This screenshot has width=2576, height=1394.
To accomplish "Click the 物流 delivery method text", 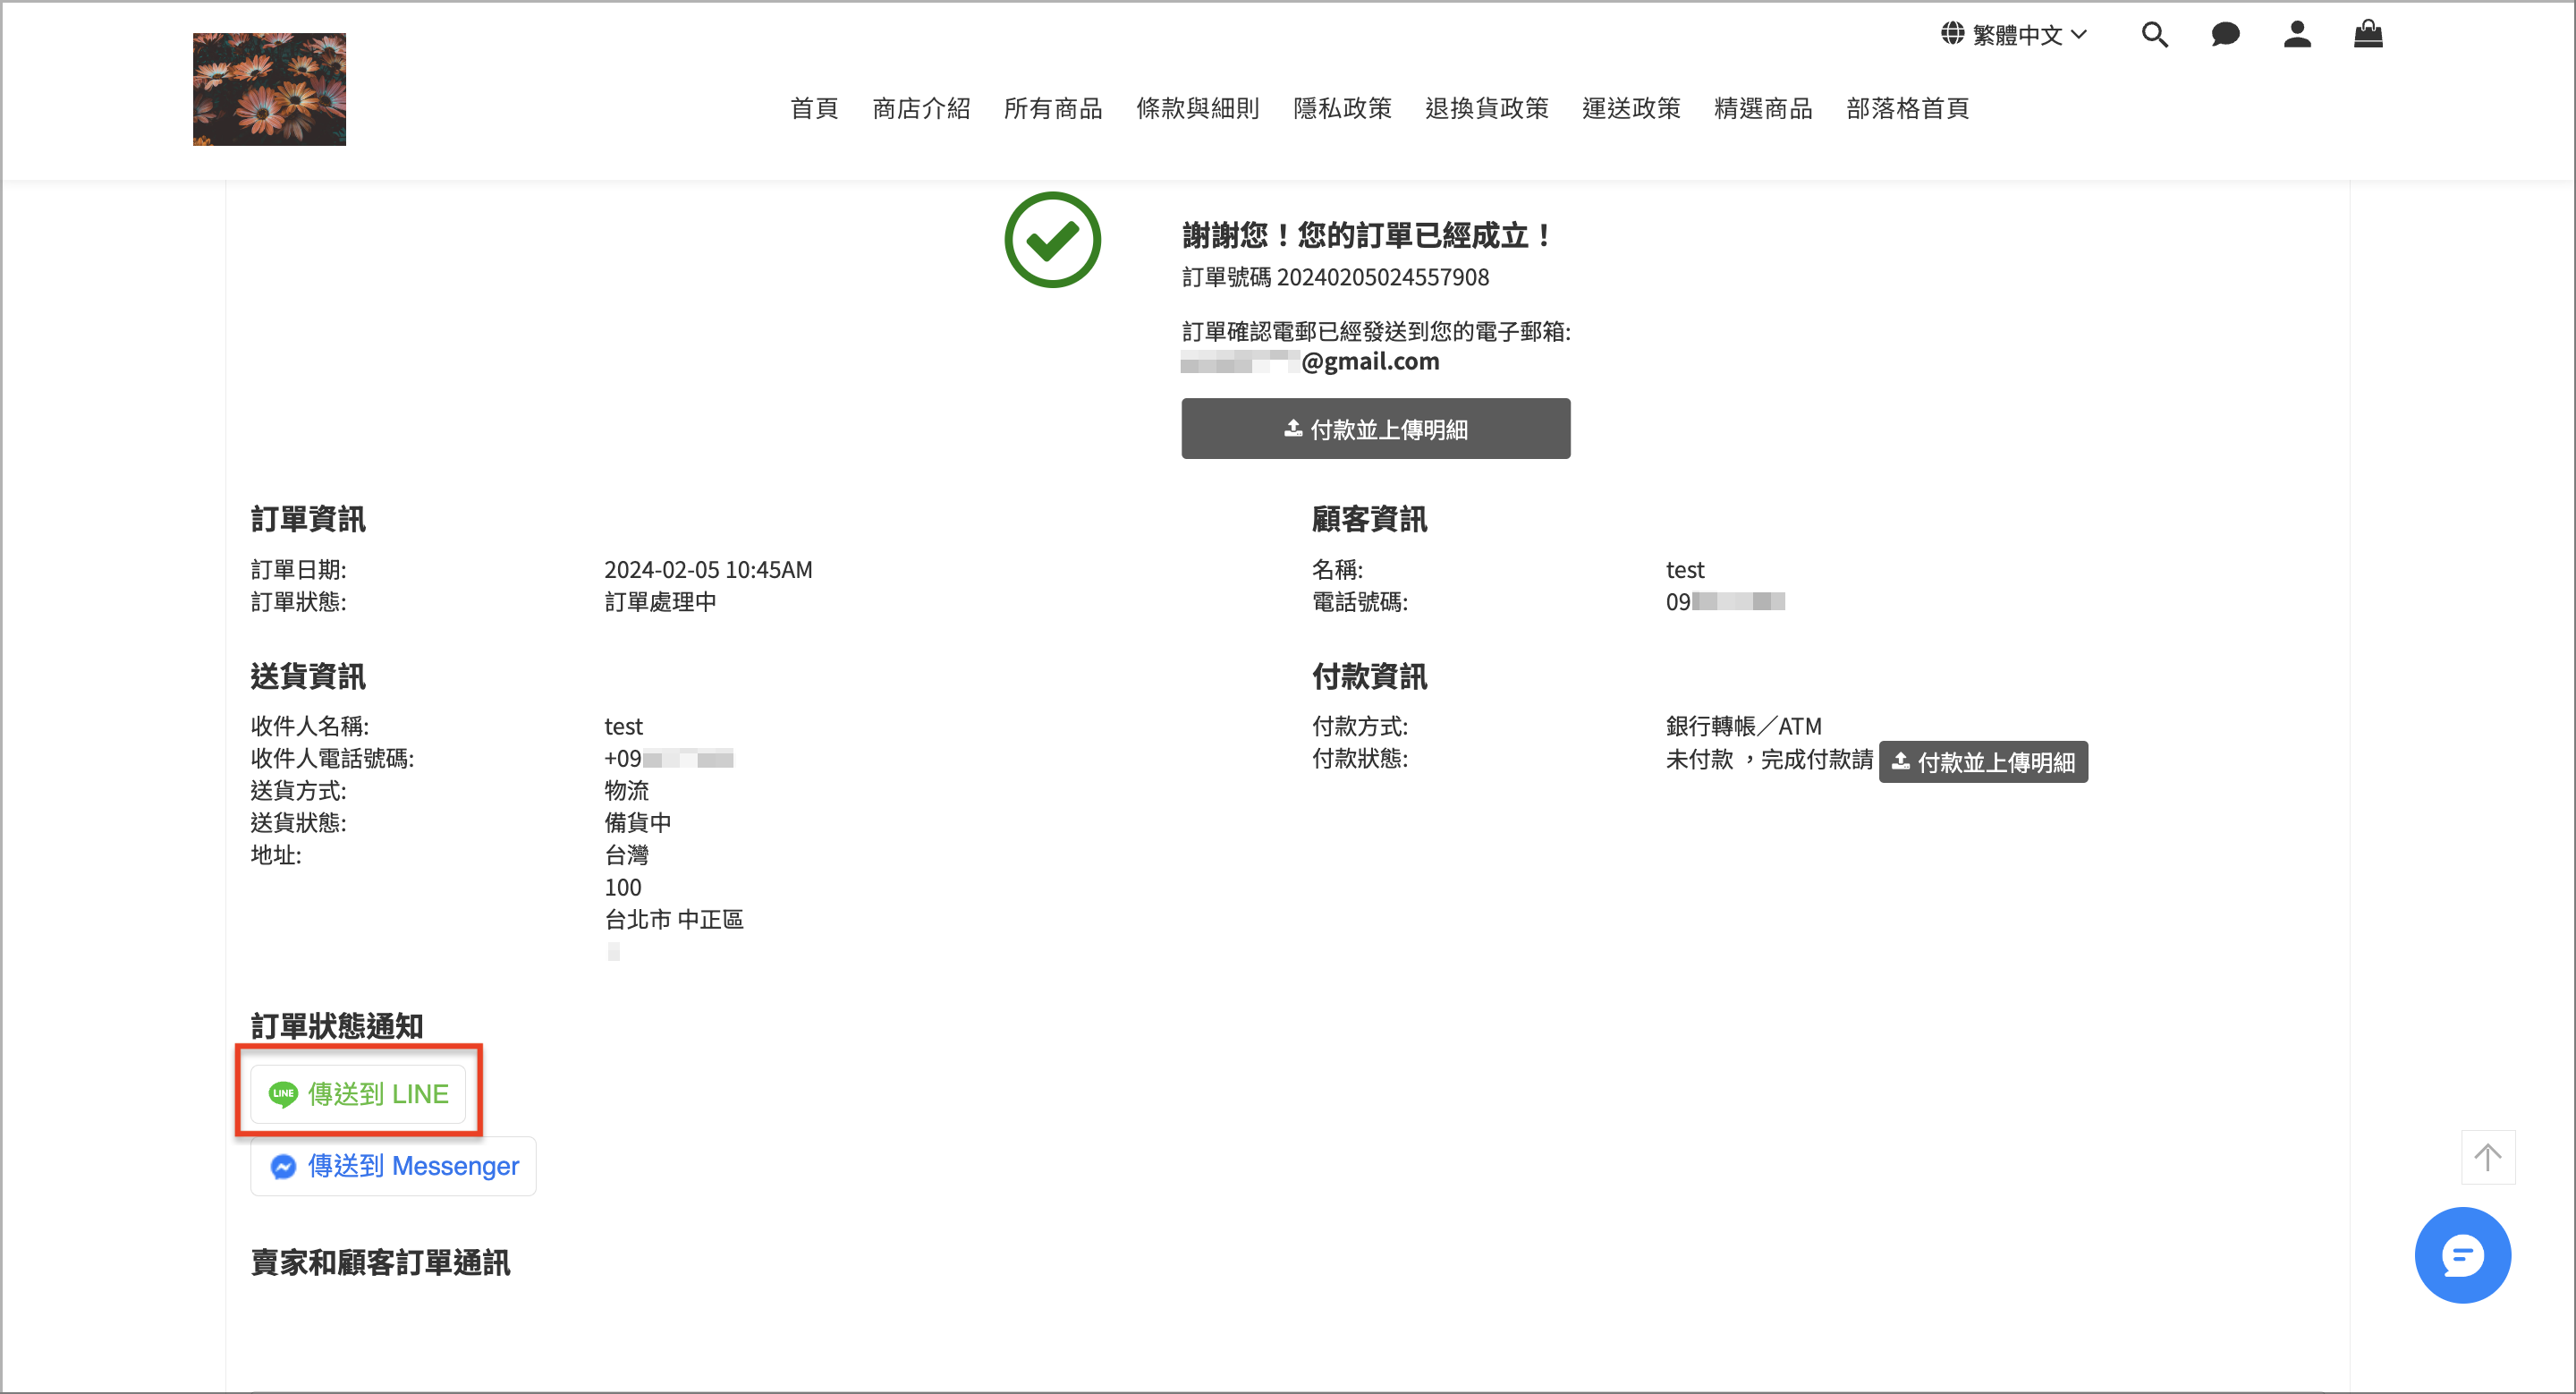I will 627,790.
